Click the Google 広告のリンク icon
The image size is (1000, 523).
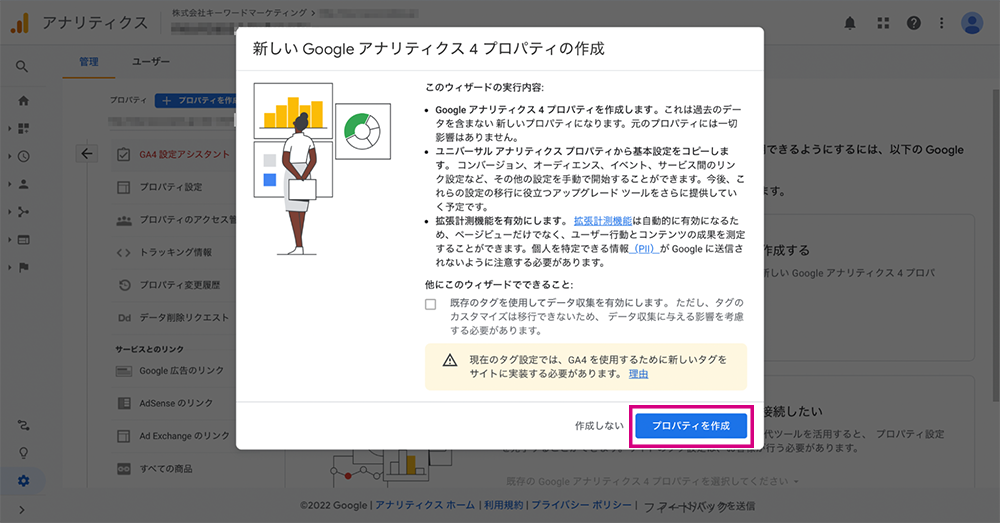(x=124, y=371)
